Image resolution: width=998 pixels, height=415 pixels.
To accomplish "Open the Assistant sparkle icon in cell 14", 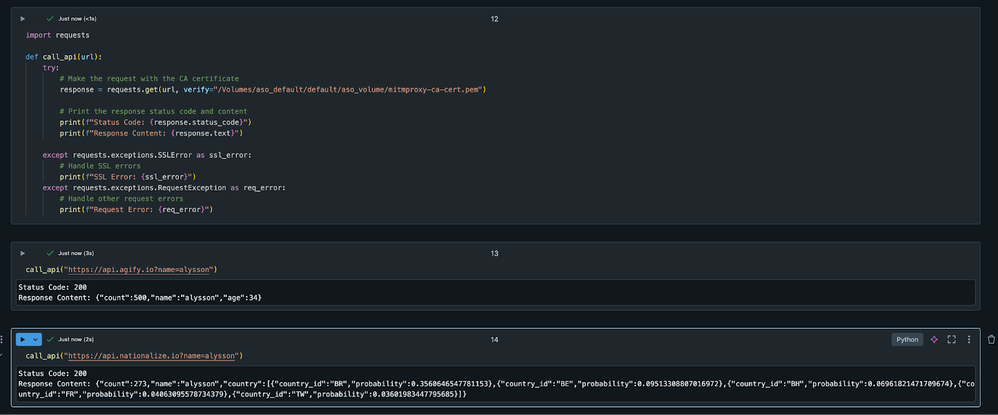I will point(933,339).
